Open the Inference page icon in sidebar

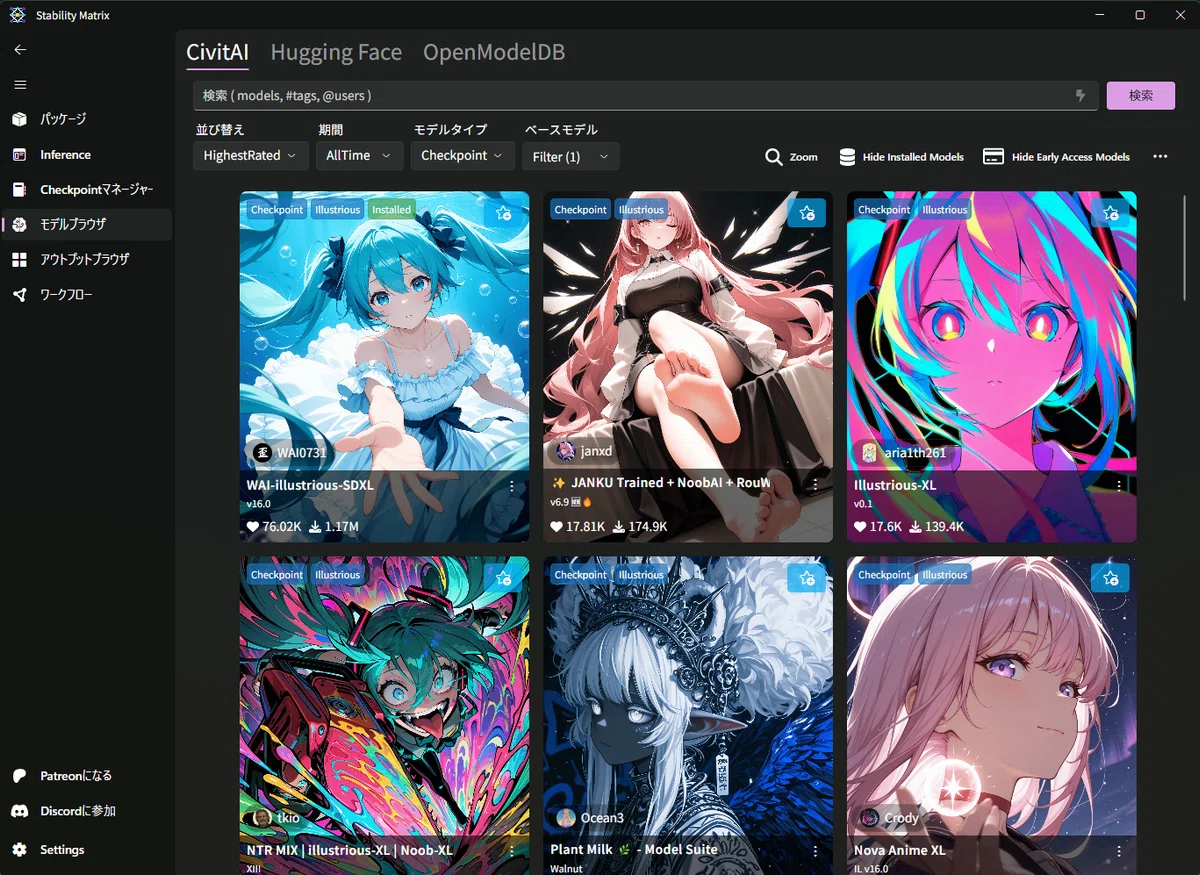point(20,154)
